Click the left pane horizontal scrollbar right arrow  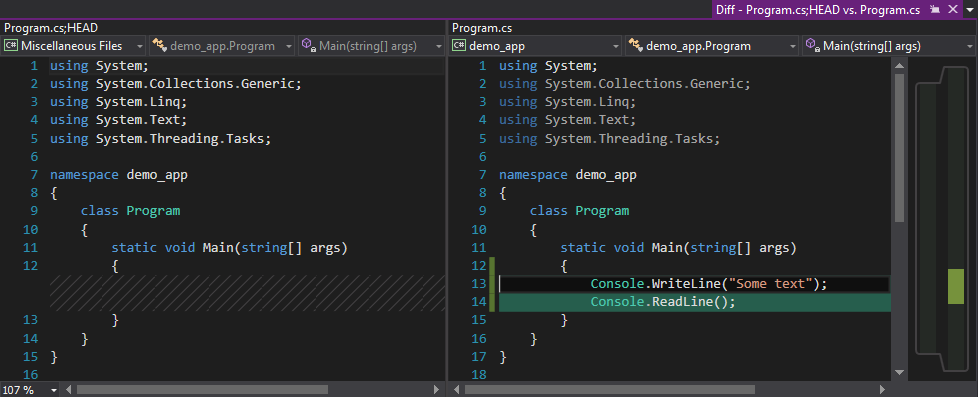[x=437, y=390]
